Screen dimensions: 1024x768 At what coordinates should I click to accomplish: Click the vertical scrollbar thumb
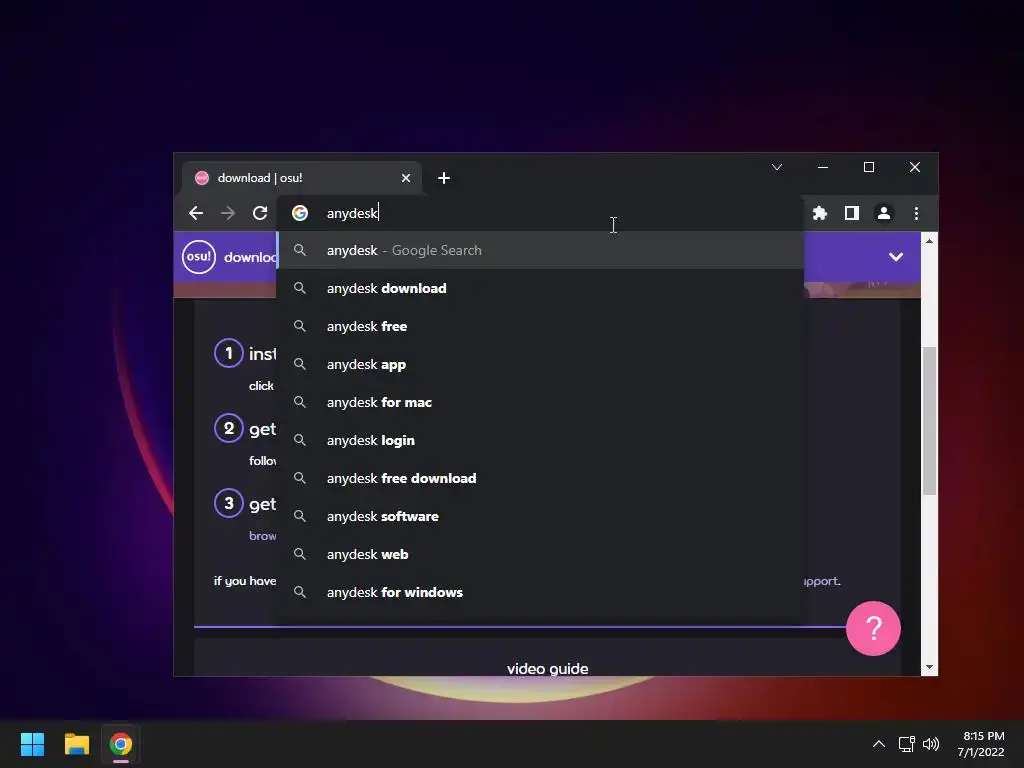[929, 421]
